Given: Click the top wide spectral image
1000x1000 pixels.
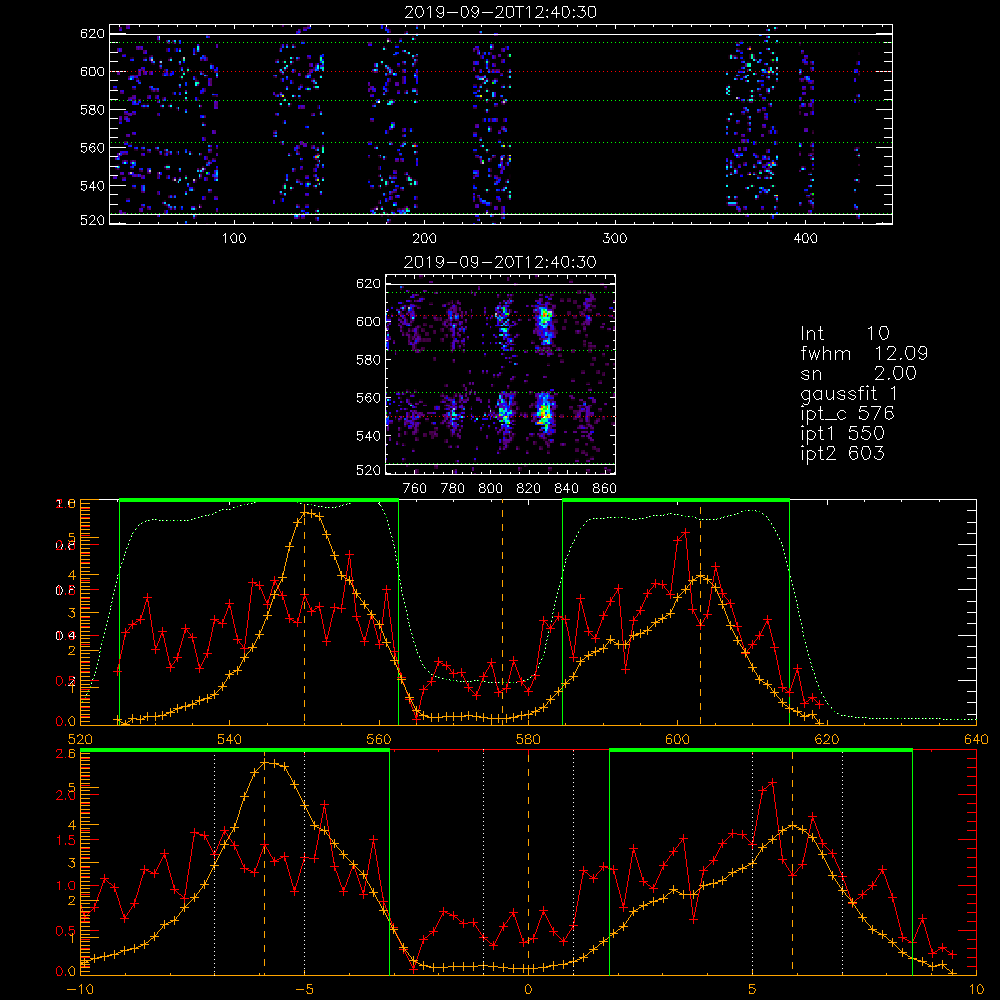Looking at the screenshot, I should point(501,124).
